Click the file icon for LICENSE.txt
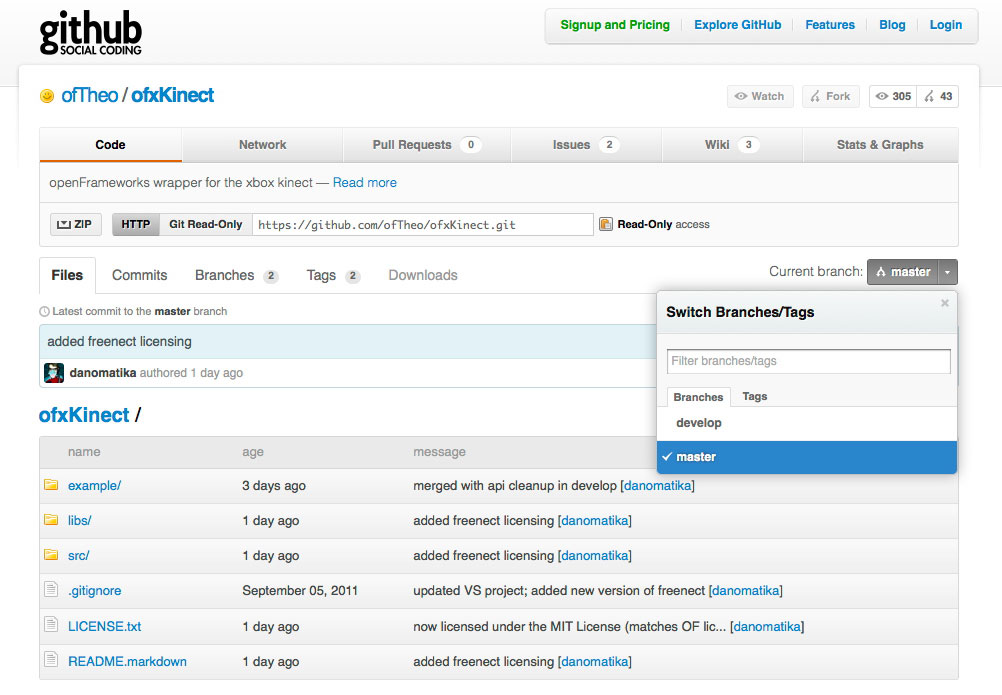 (x=51, y=624)
